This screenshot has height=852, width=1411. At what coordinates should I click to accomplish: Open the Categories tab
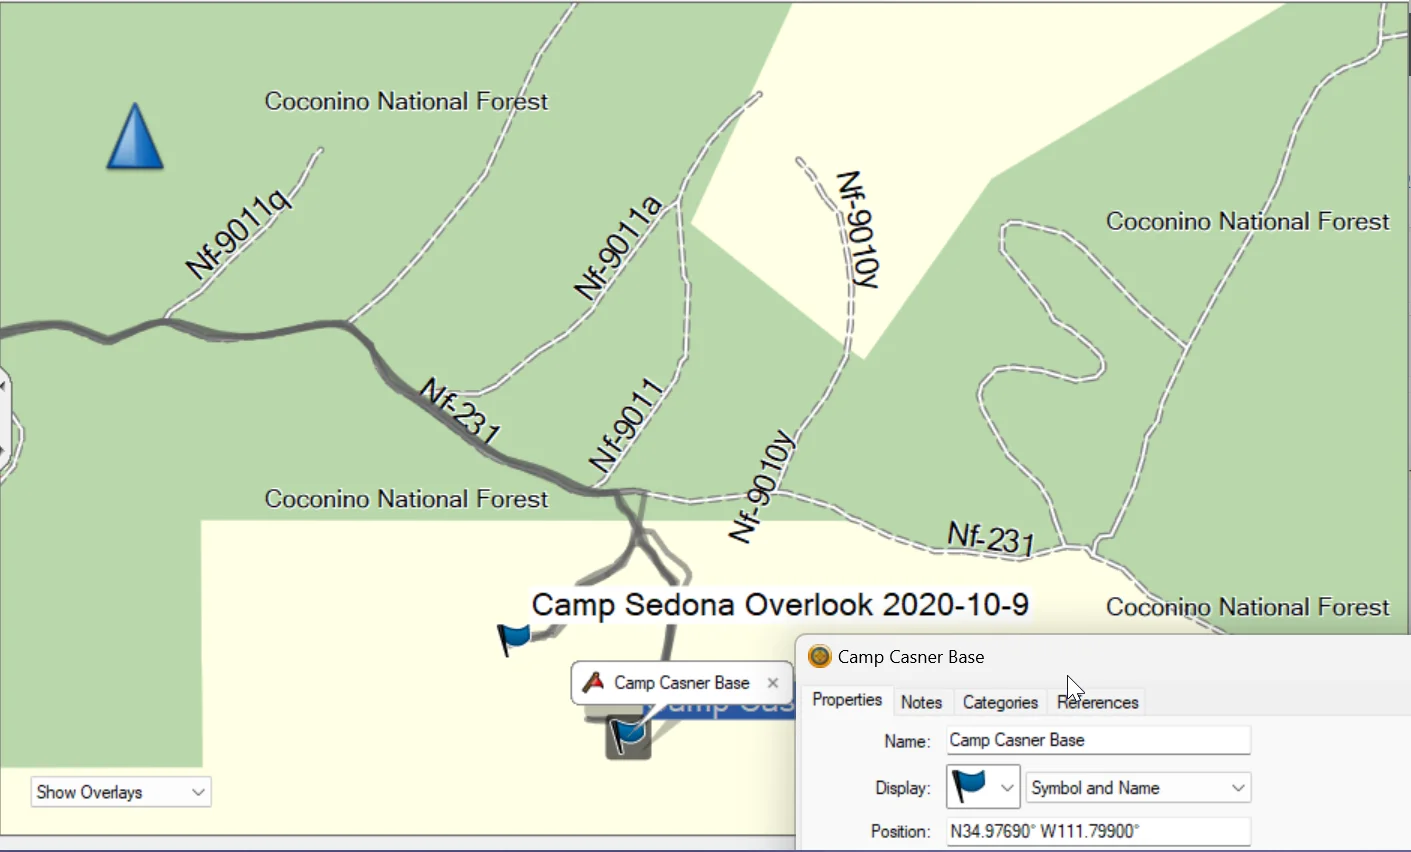pyautogui.click(x=1000, y=702)
